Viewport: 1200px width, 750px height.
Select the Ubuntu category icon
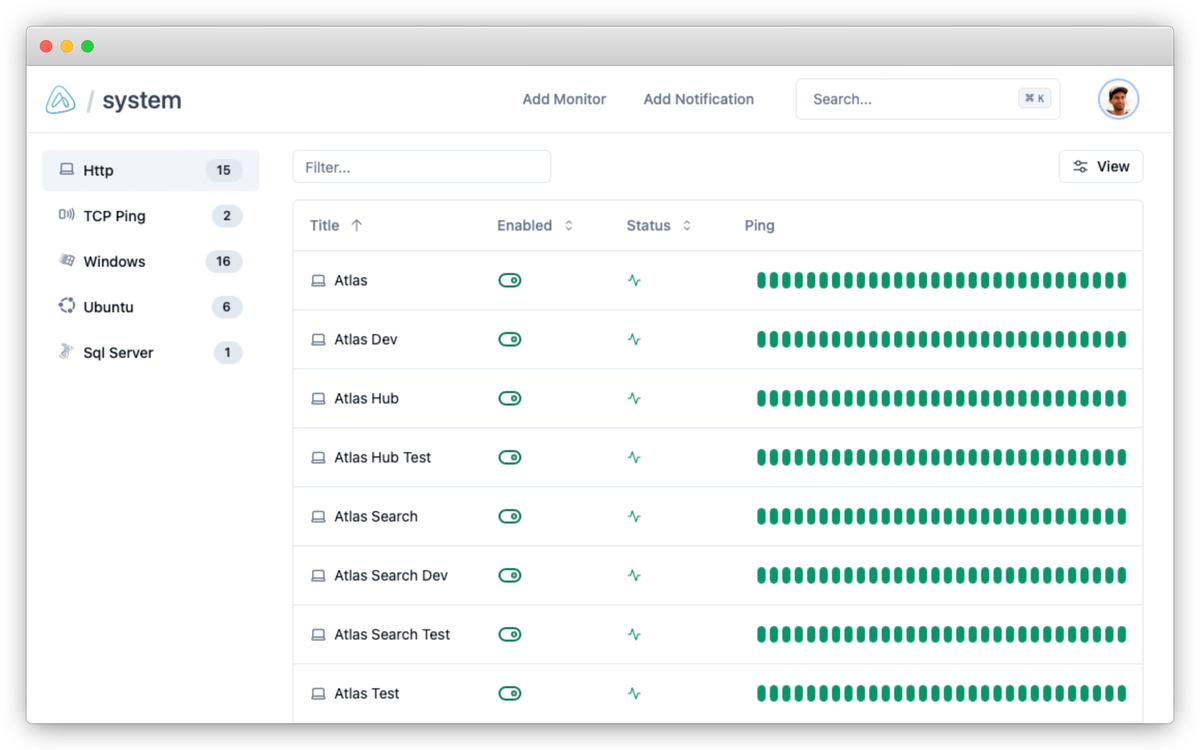click(66, 307)
